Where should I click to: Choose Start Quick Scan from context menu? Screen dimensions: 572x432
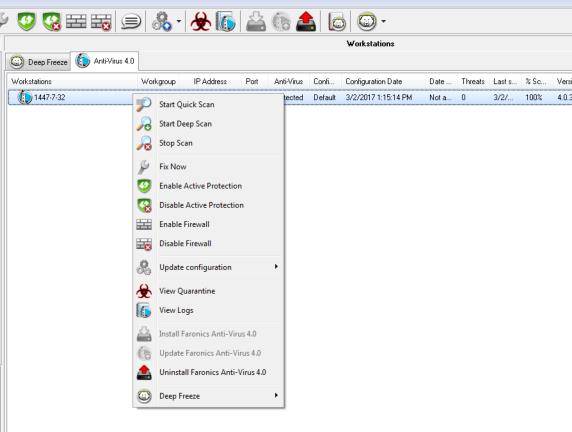point(208,104)
